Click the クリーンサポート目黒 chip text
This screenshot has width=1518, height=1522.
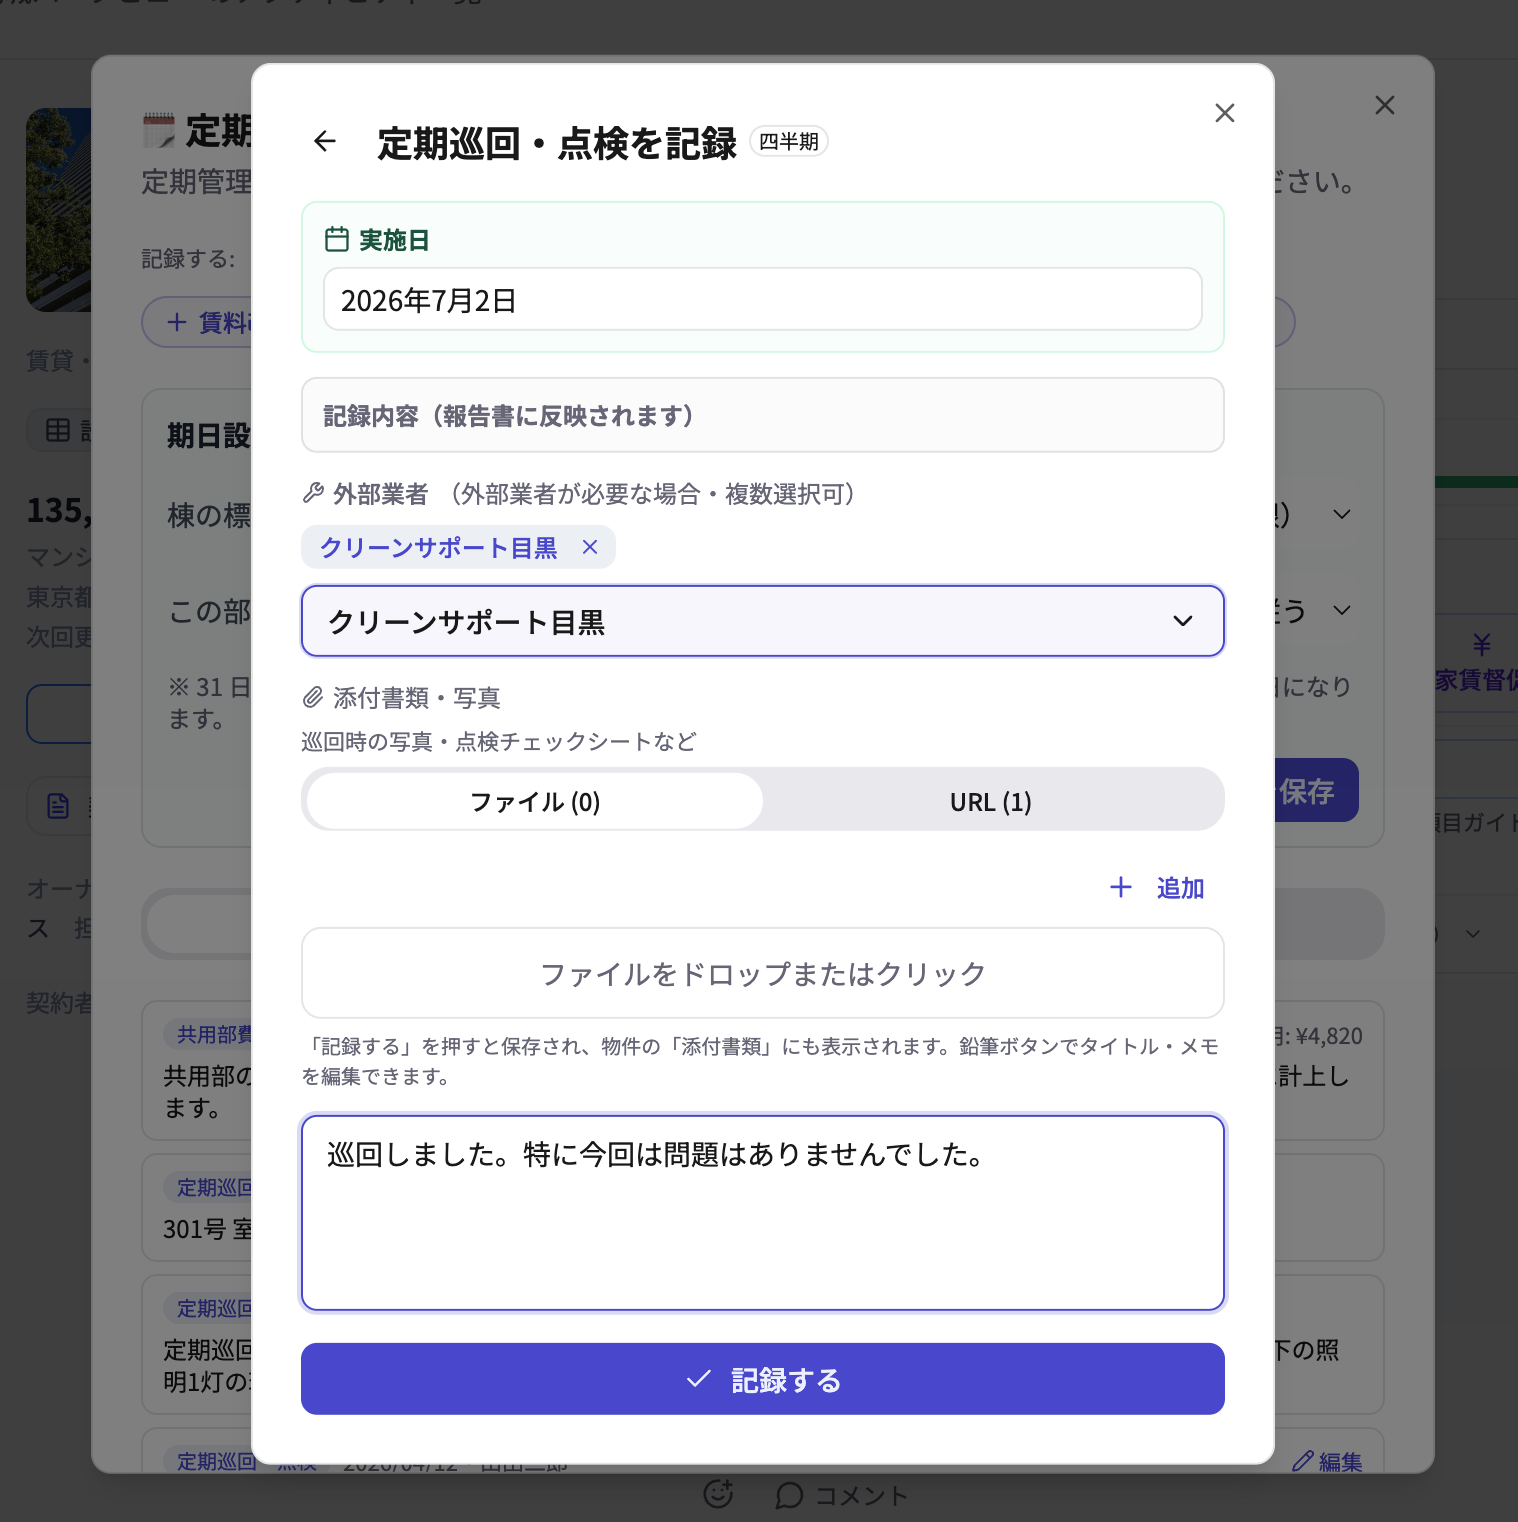click(x=438, y=547)
